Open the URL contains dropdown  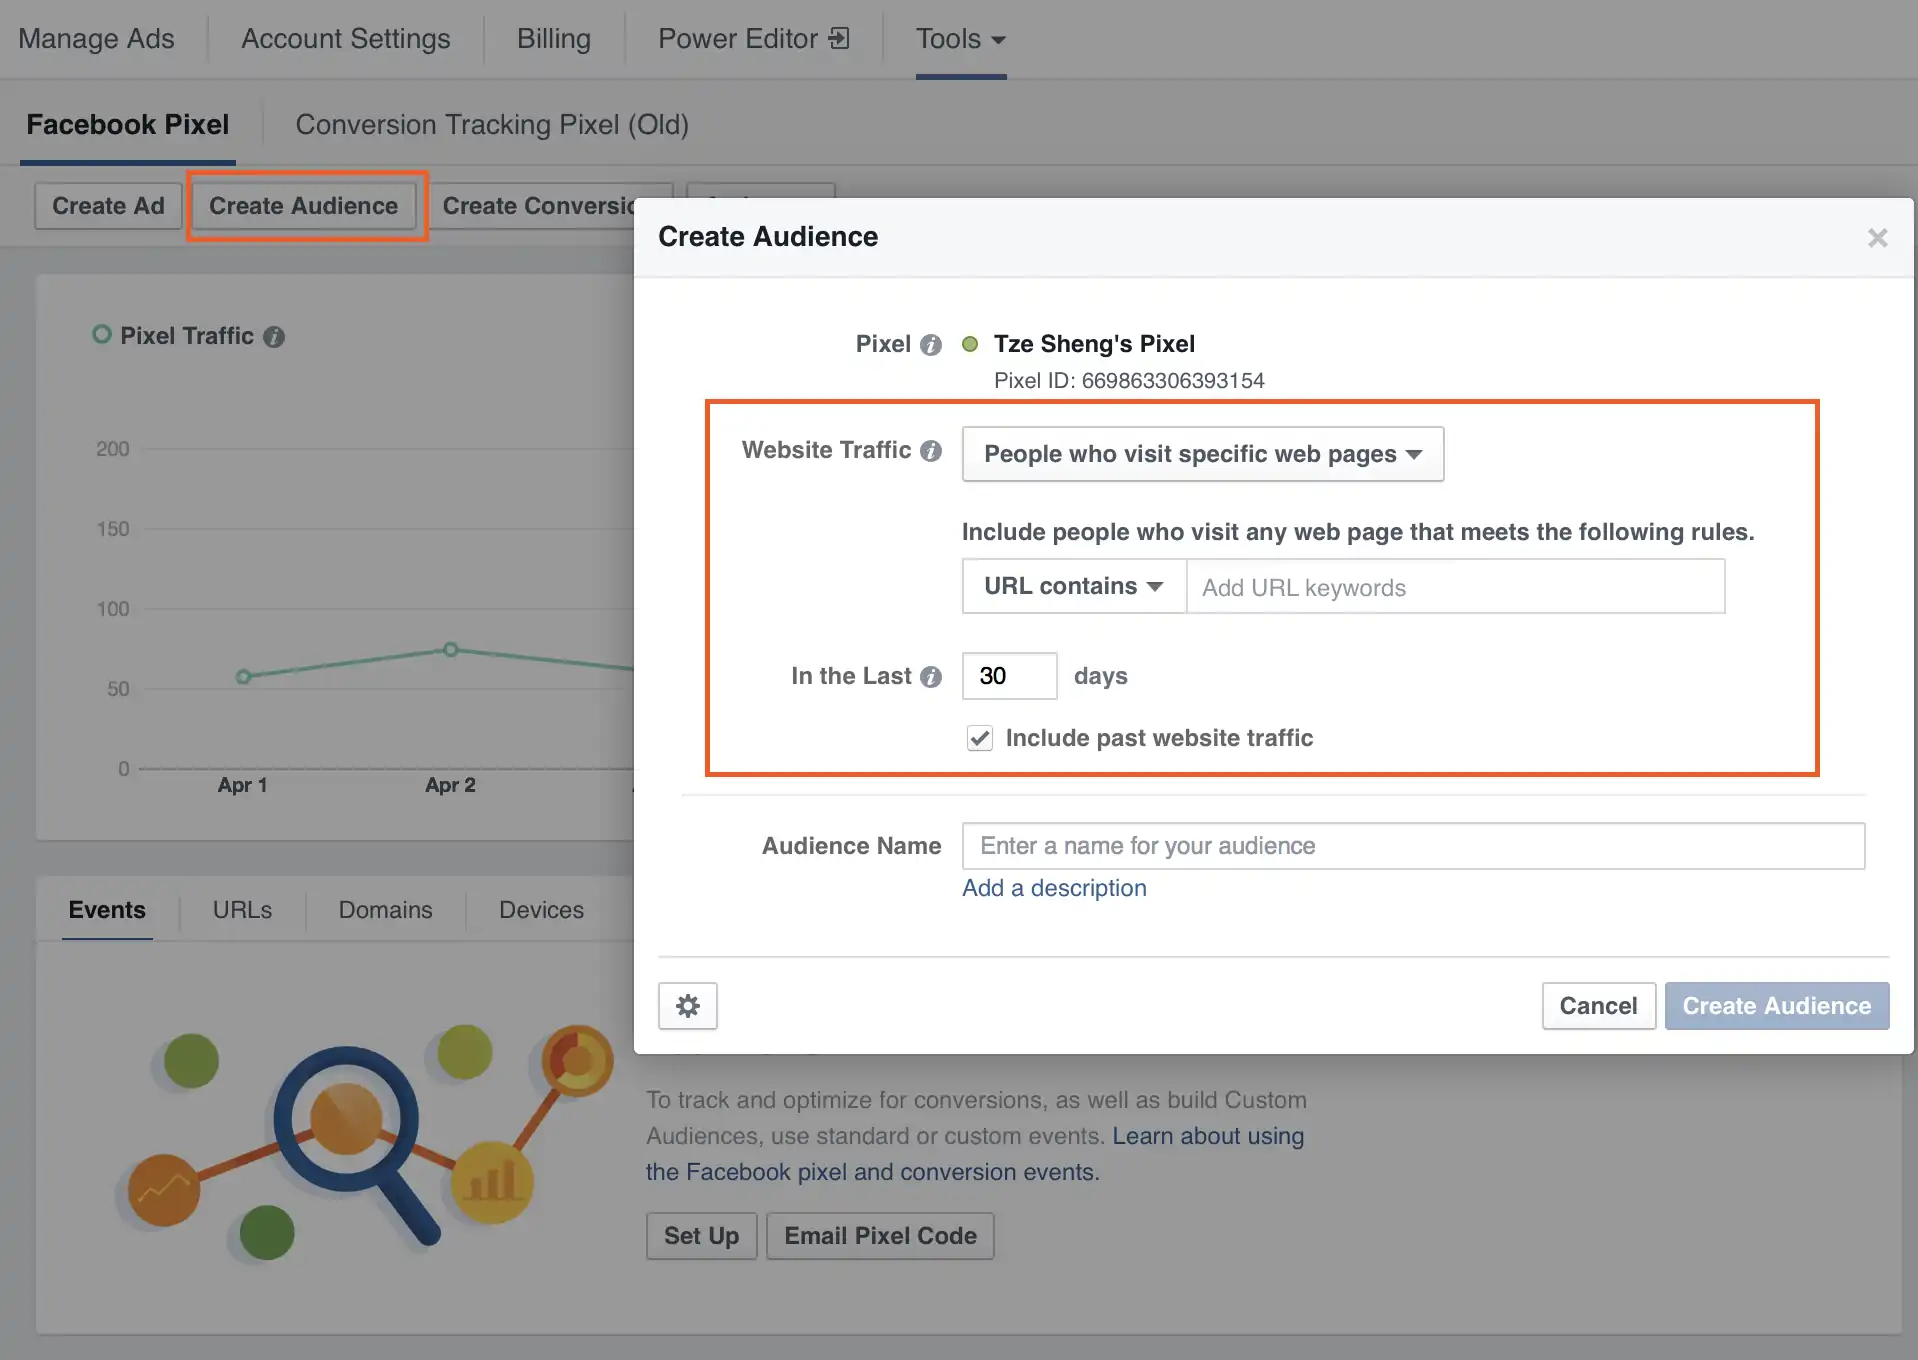pos(1072,586)
